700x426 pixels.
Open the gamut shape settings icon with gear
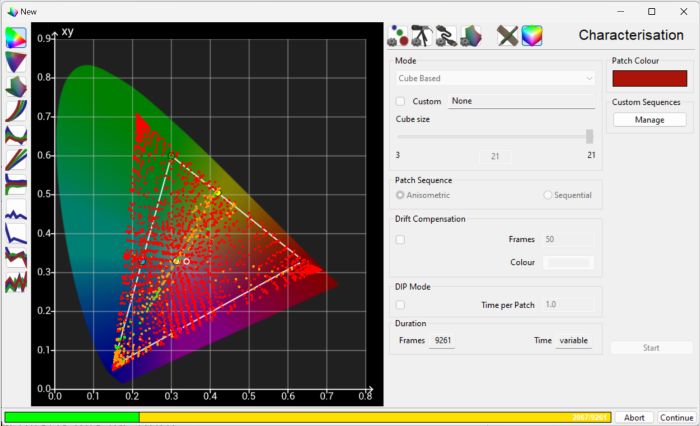[471, 36]
